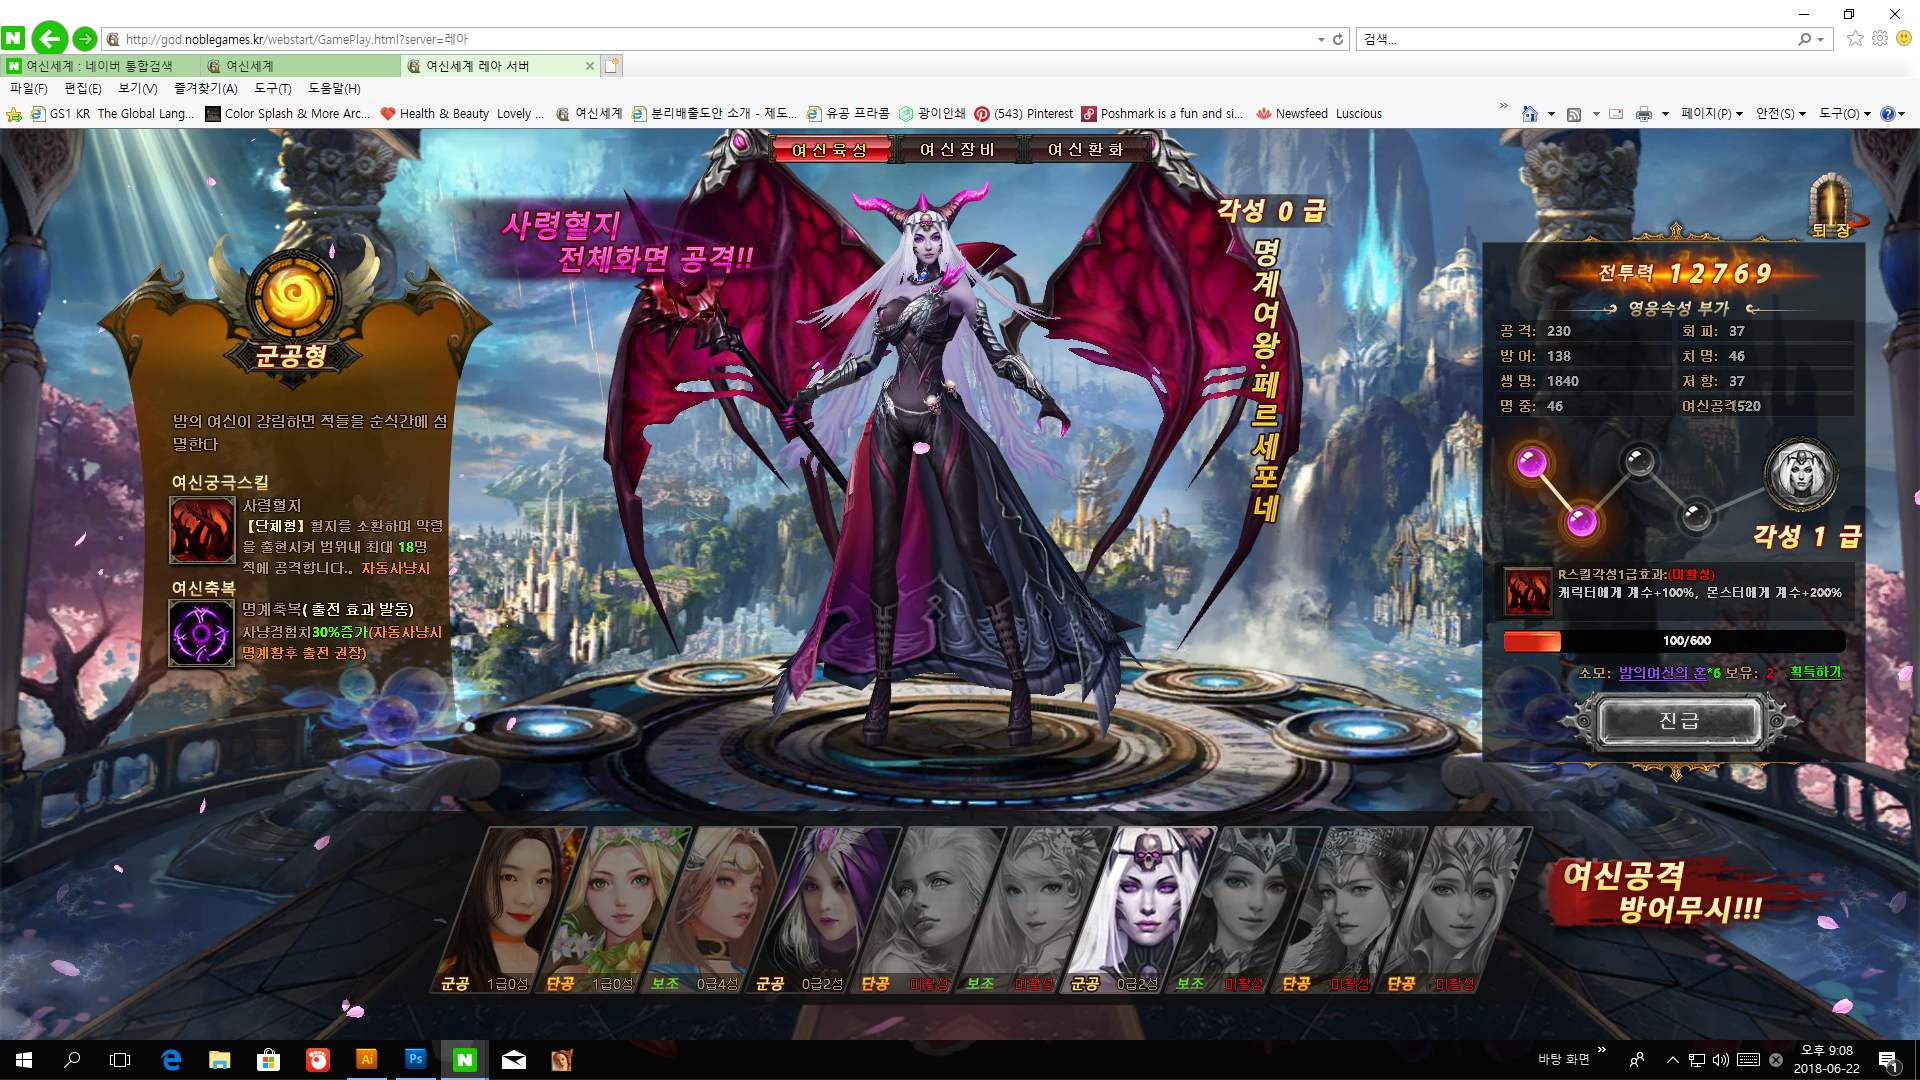Open the Poshmark bookmark
1920x1080 pixels.
pyautogui.click(x=1162, y=114)
